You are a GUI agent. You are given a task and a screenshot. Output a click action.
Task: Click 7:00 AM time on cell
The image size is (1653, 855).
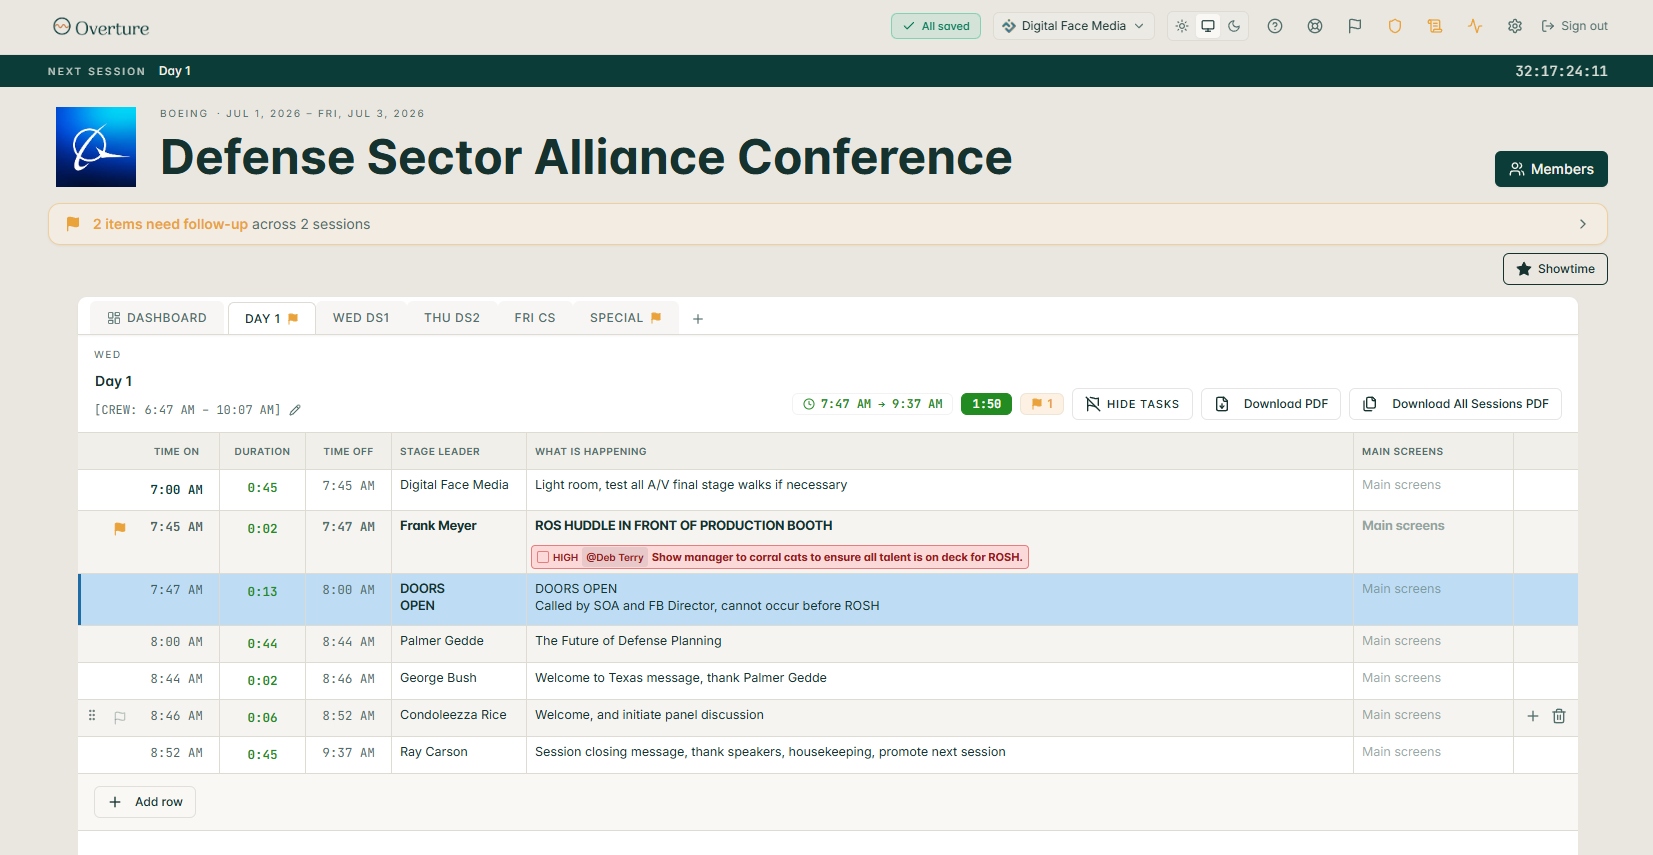[x=176, y=490]
